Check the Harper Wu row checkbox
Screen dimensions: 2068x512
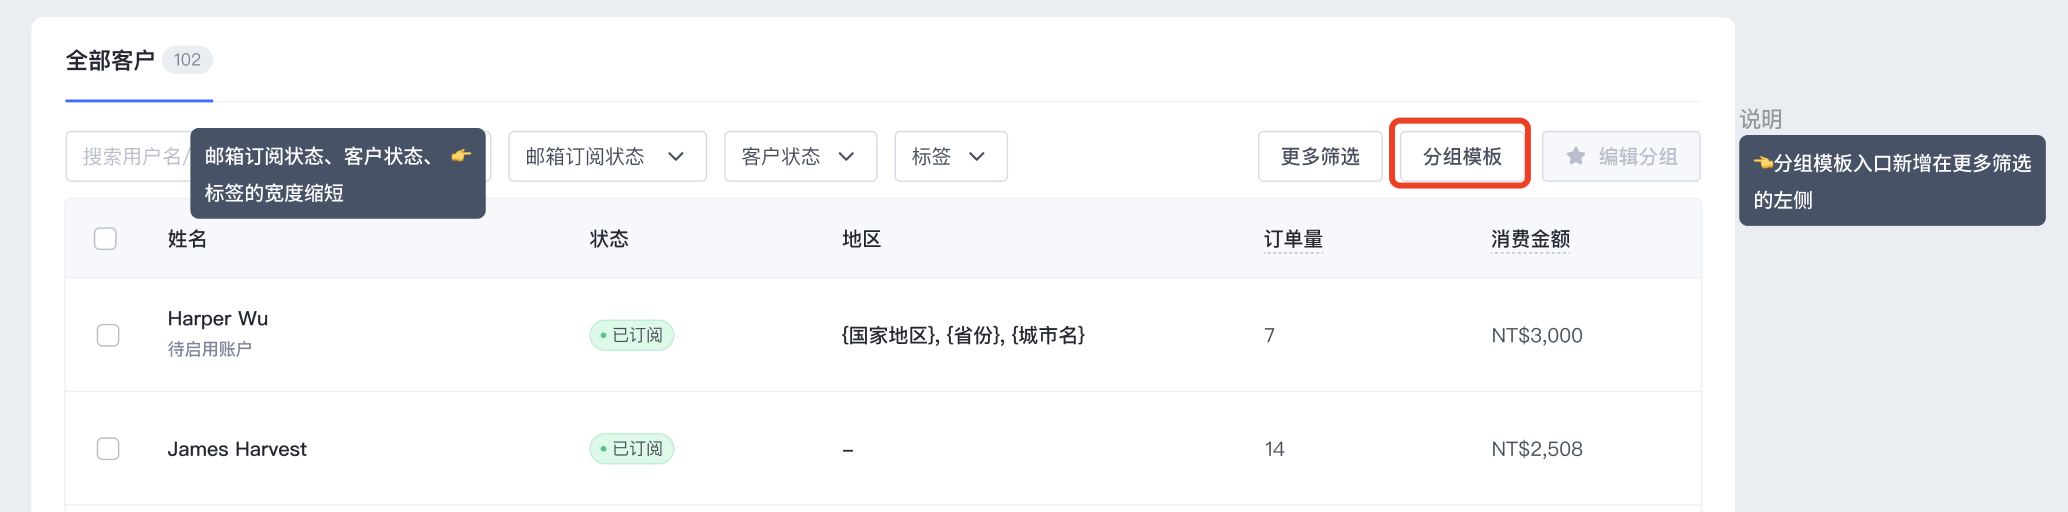(108, 335)
